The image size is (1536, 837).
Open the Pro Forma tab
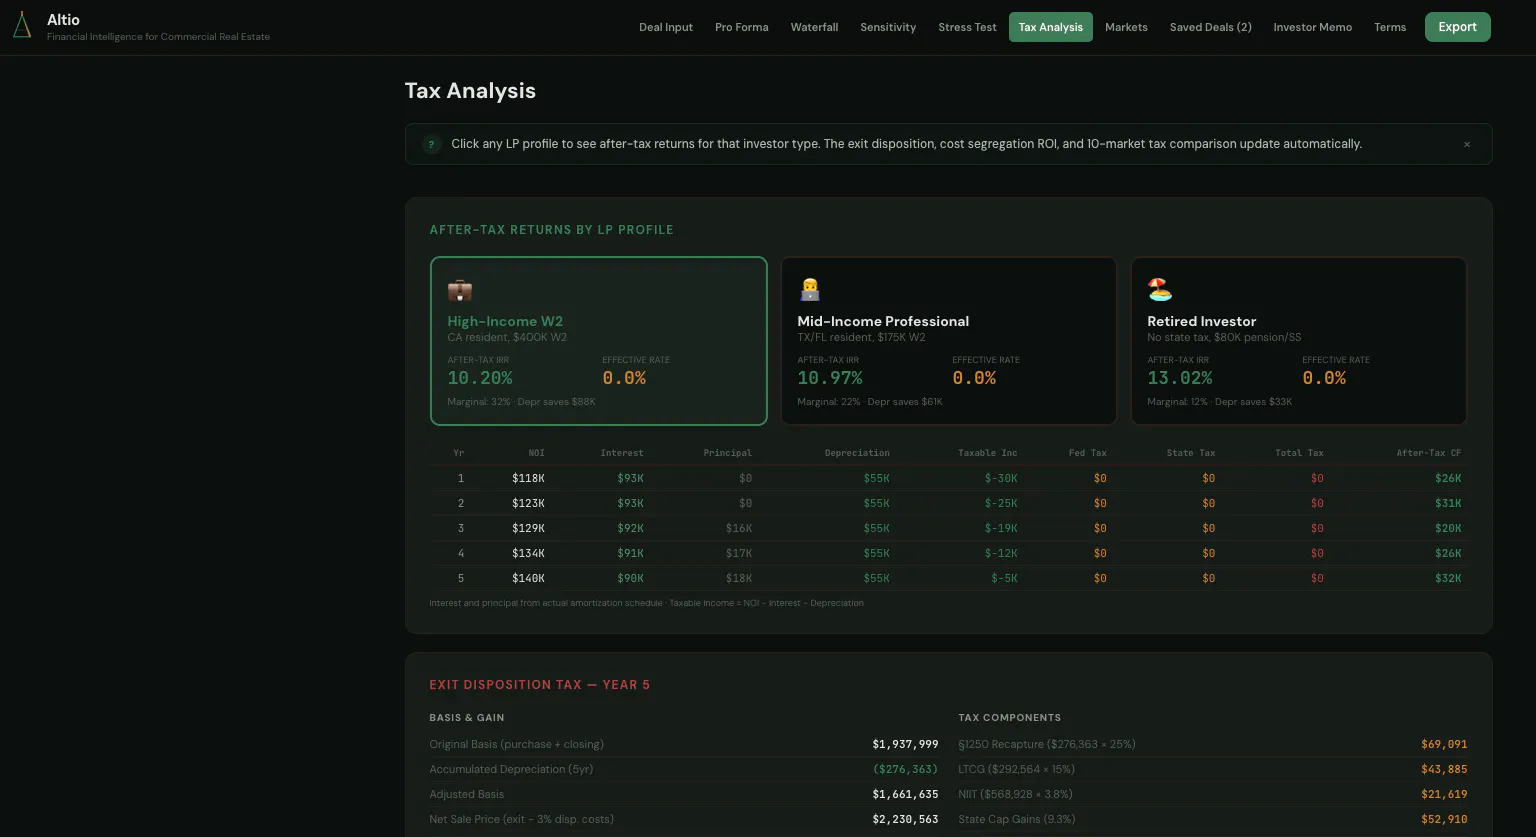(742, 27)
